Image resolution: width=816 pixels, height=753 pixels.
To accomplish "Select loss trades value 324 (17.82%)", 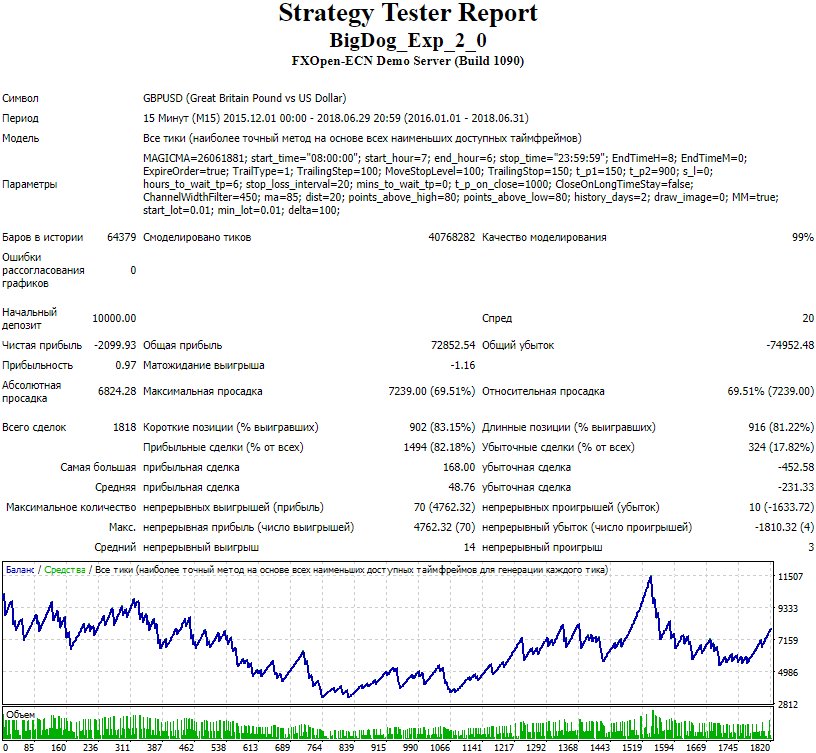I will coord(781,447).
